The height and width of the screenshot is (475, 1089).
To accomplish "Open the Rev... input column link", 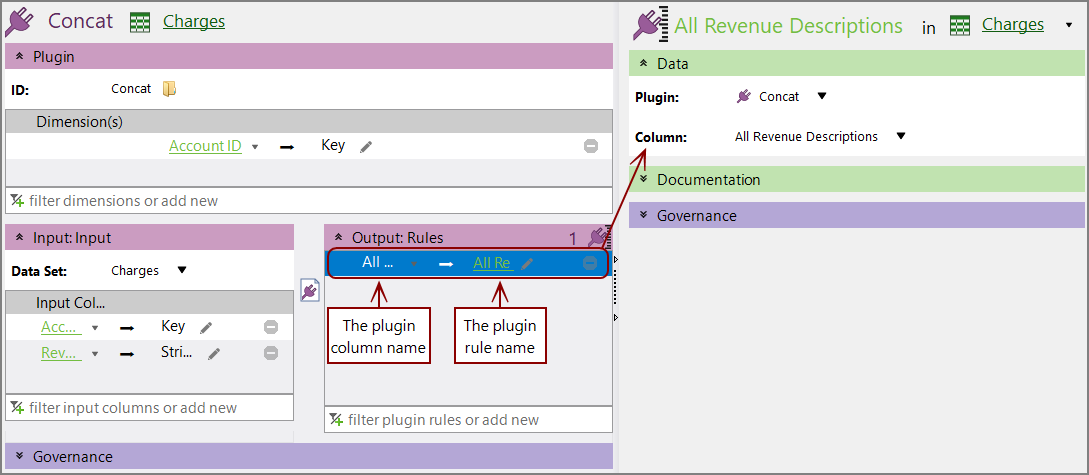I will pyautogui.click(x=61, y=353).
